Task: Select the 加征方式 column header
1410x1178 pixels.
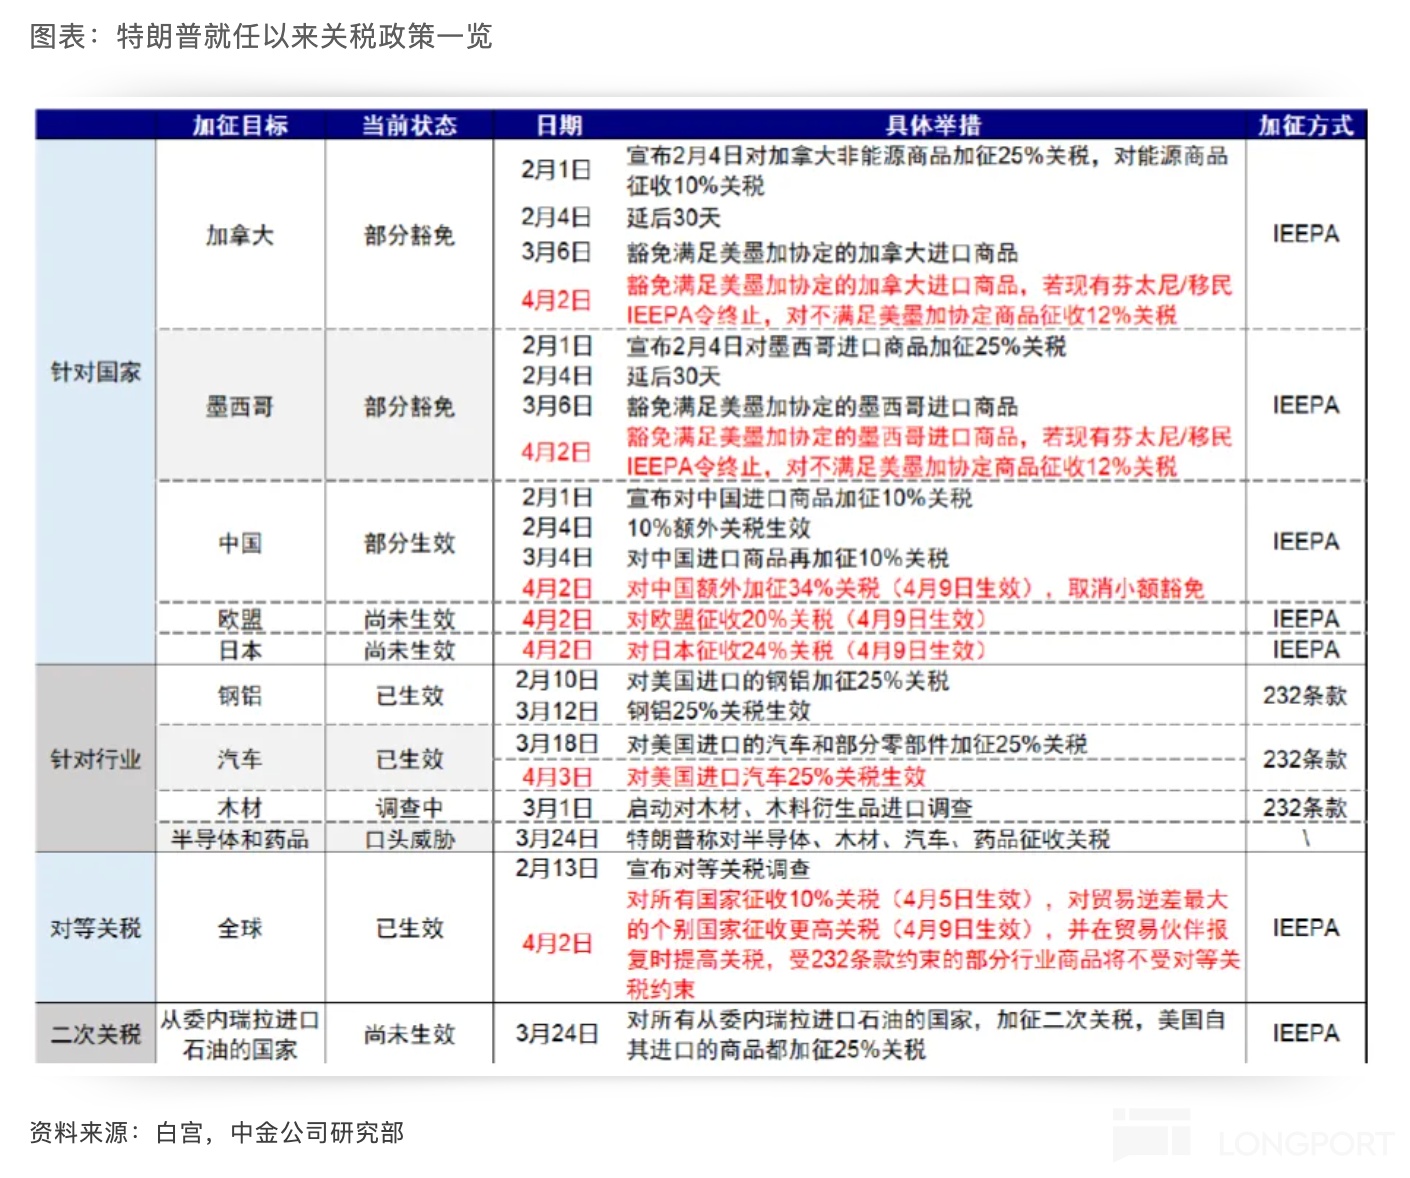Action: 1305,125
